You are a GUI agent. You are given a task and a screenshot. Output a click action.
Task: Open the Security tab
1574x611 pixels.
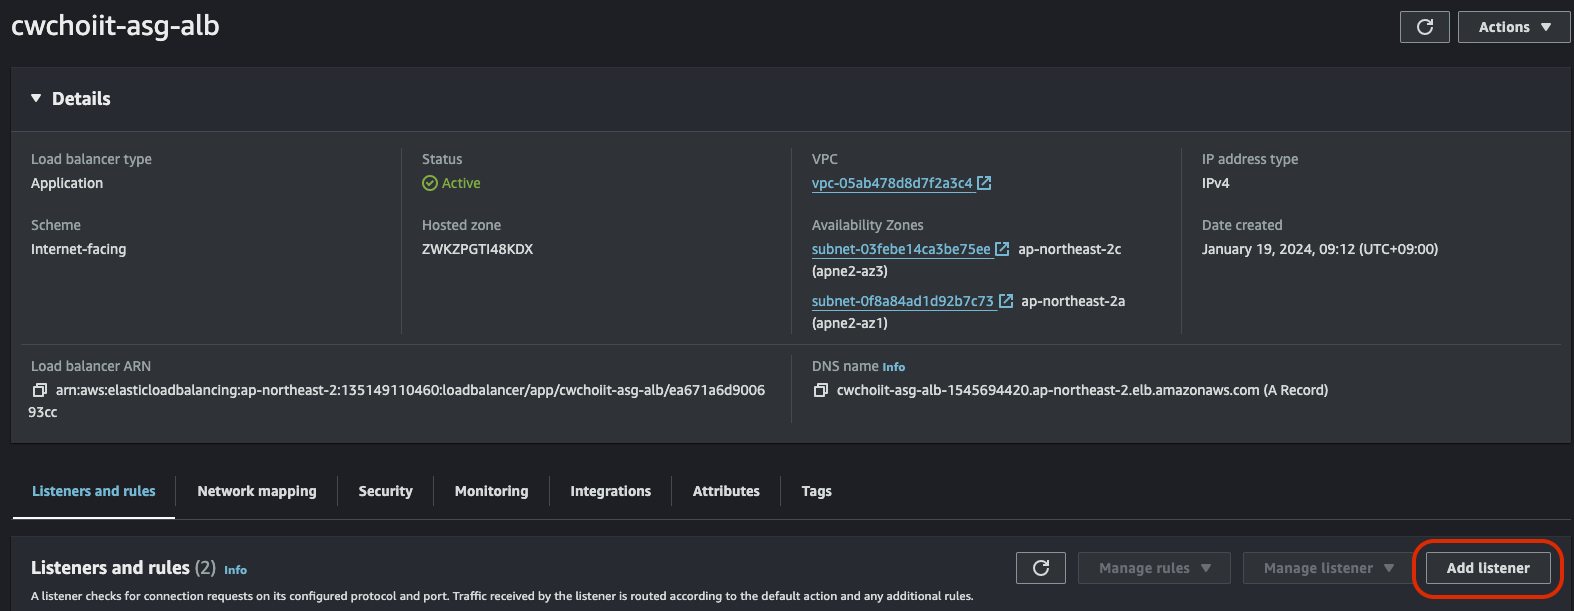386,491
